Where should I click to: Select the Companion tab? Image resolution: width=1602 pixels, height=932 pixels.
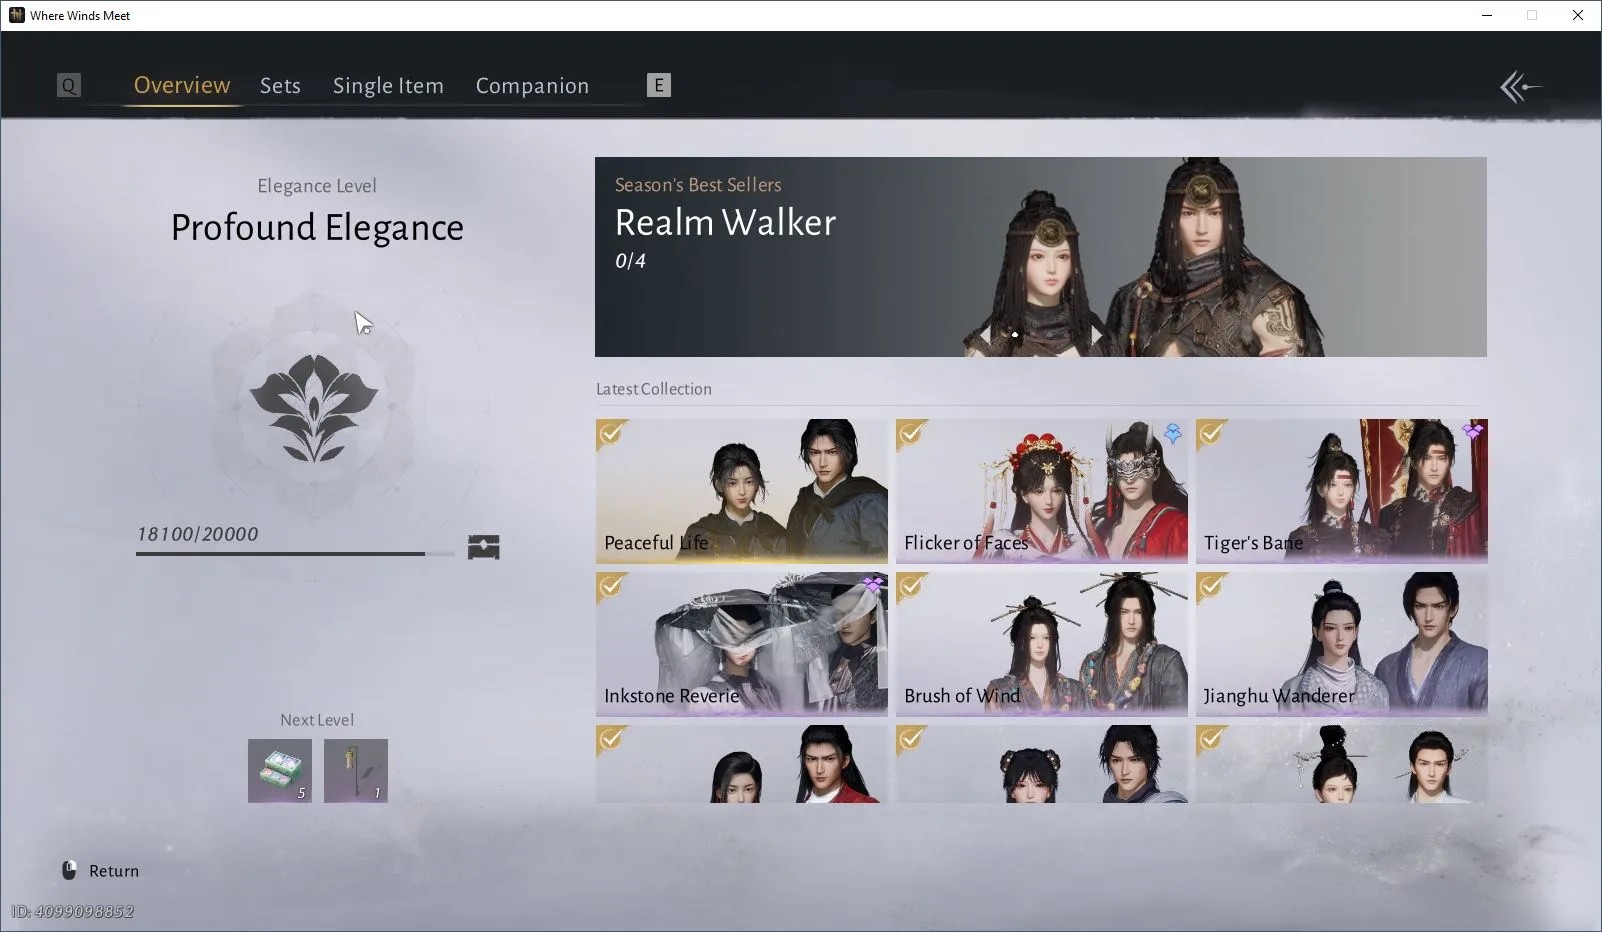pyautogui.click(x=532, y=86)
